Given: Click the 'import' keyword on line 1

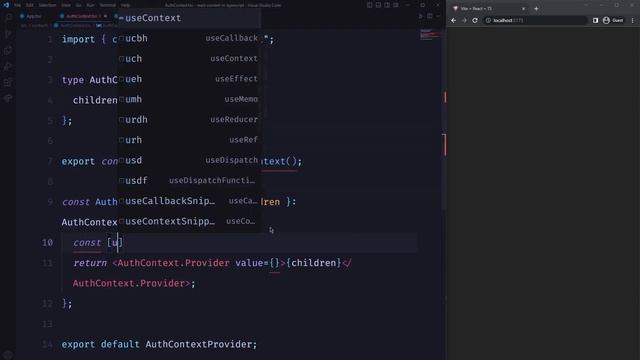Looking at the screenshot, I should point(78,39).
